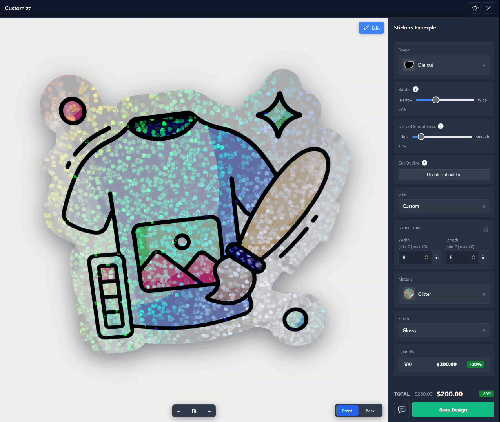Click the green badge next to TOTAL price

tap(486, 394)
